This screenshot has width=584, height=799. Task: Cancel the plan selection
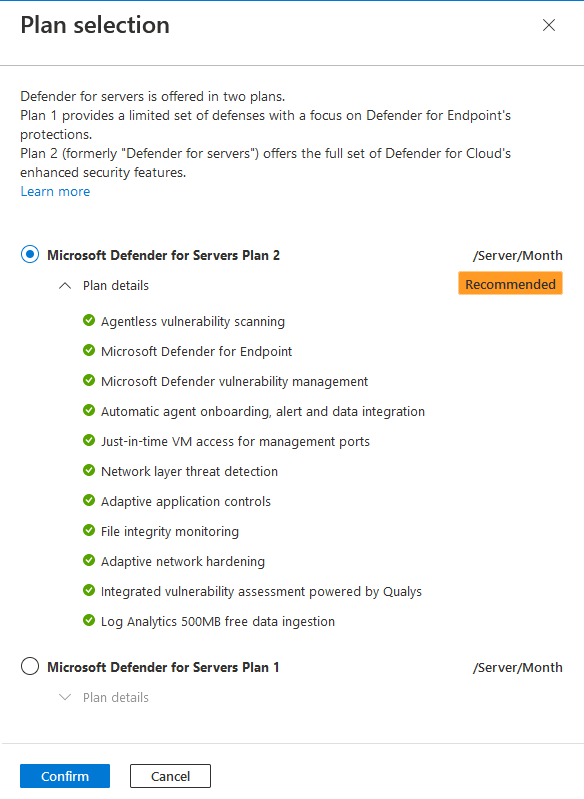(170, 776)
